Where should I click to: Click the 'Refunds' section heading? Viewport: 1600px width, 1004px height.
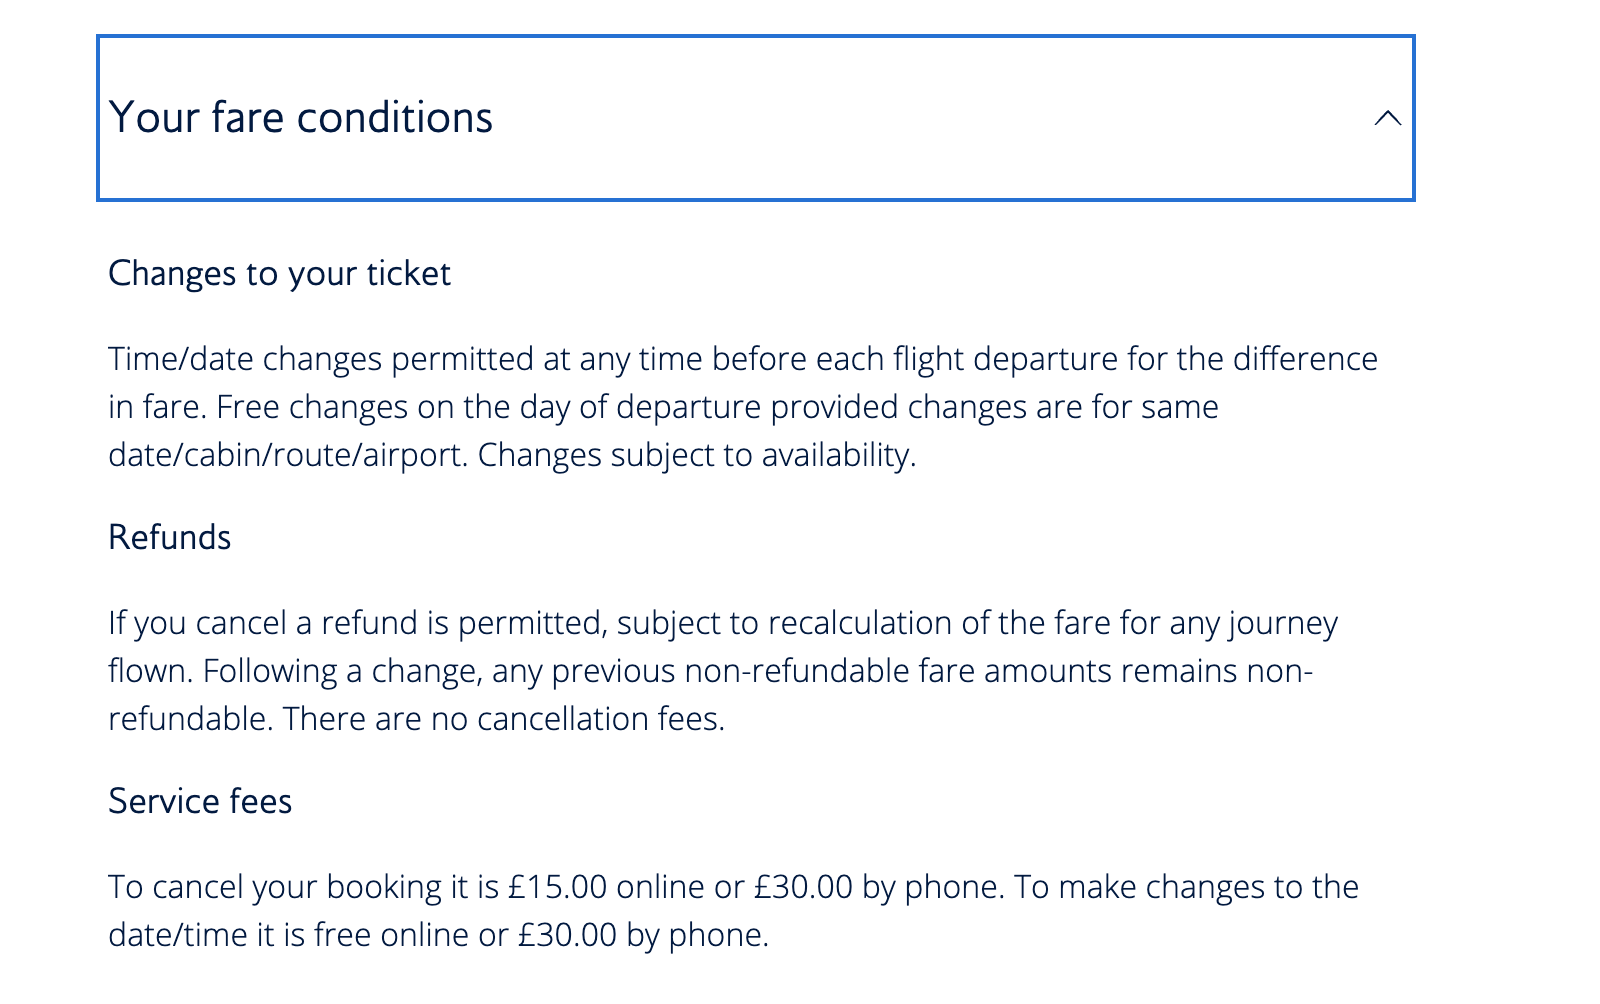[170, 537]
